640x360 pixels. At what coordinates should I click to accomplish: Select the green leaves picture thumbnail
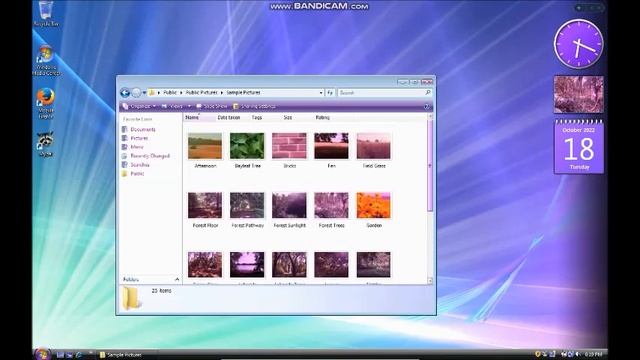click(x=247, y=146)
